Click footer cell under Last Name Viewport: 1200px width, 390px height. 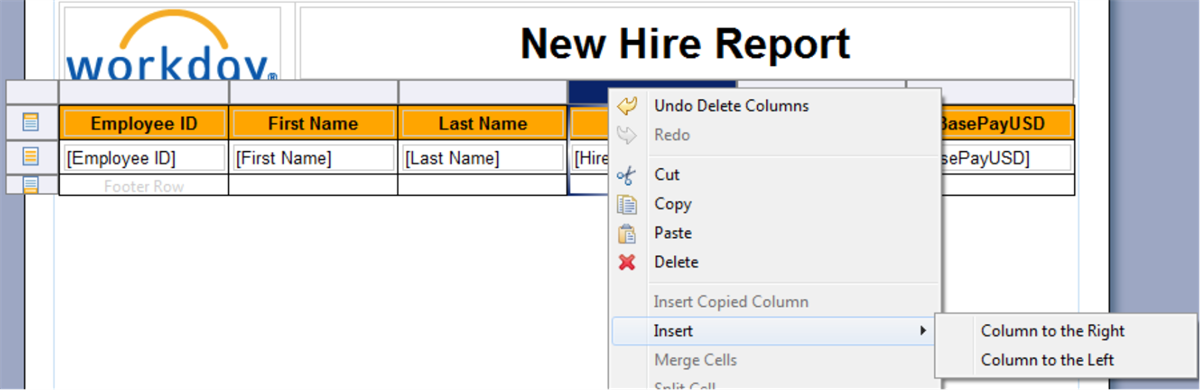(483, 186)
